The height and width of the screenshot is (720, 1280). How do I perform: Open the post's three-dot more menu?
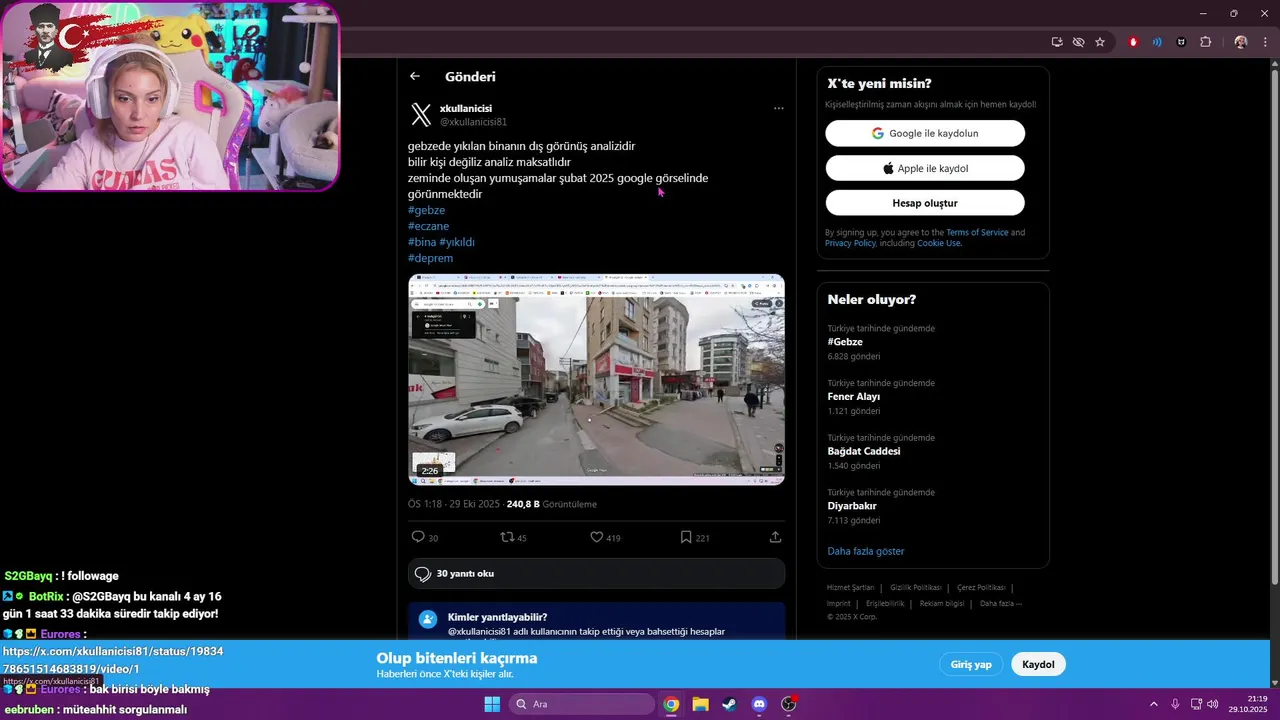pyautogui.click(x=778, y=108)
